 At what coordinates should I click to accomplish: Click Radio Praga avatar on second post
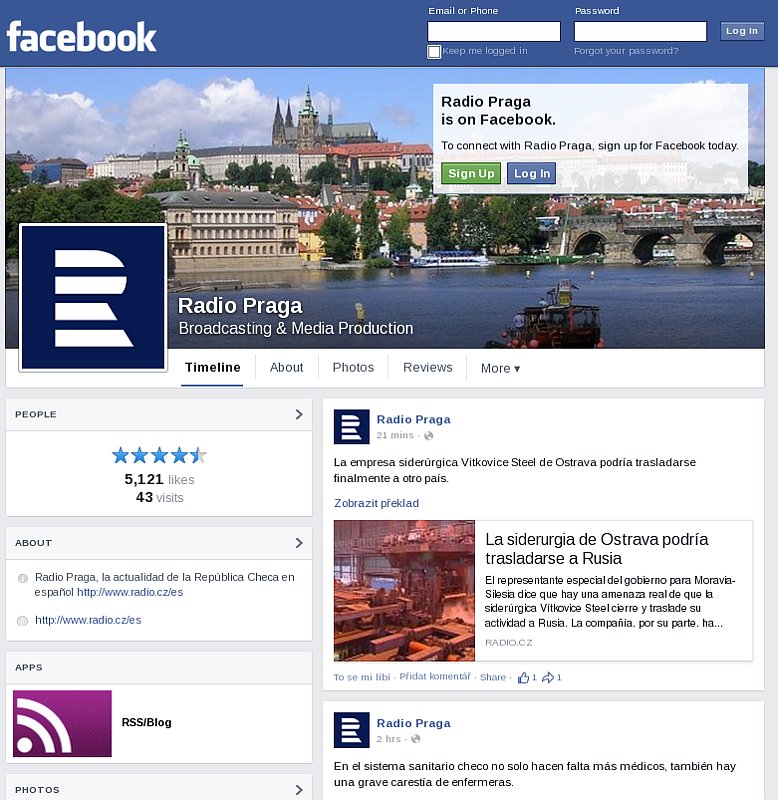point(351,730)
